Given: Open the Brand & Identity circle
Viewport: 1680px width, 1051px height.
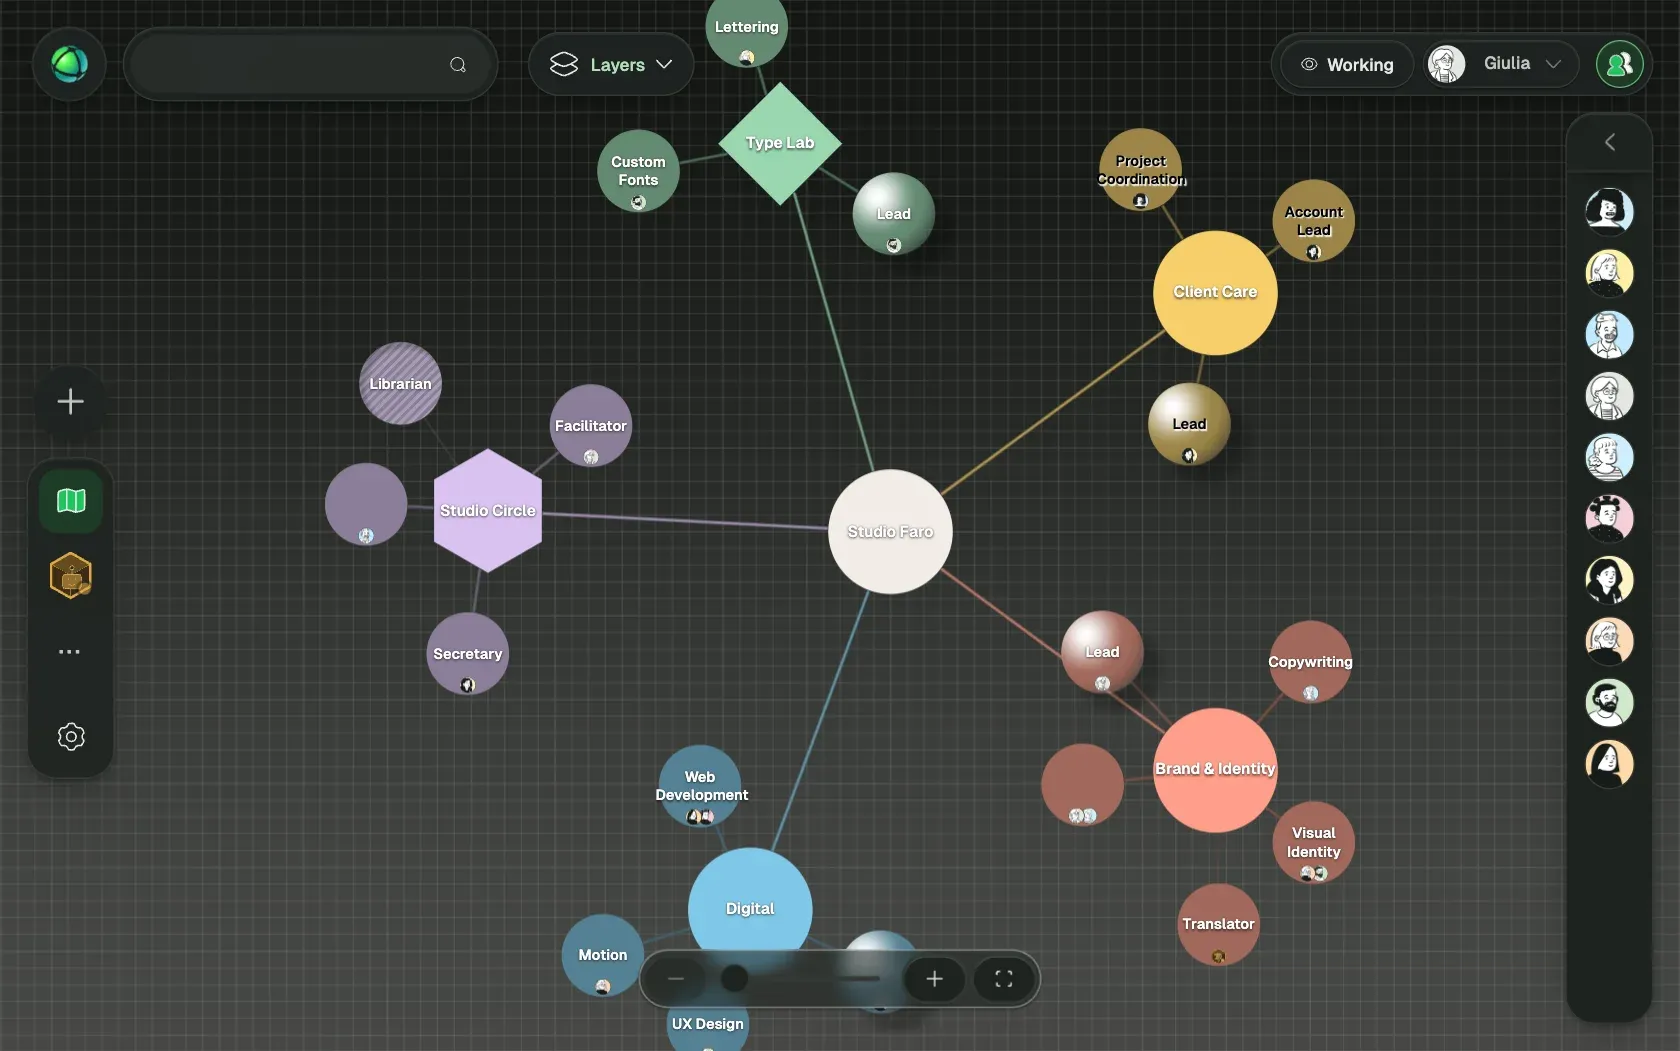Looking at the screenshot, I should tap(1215, 769).
